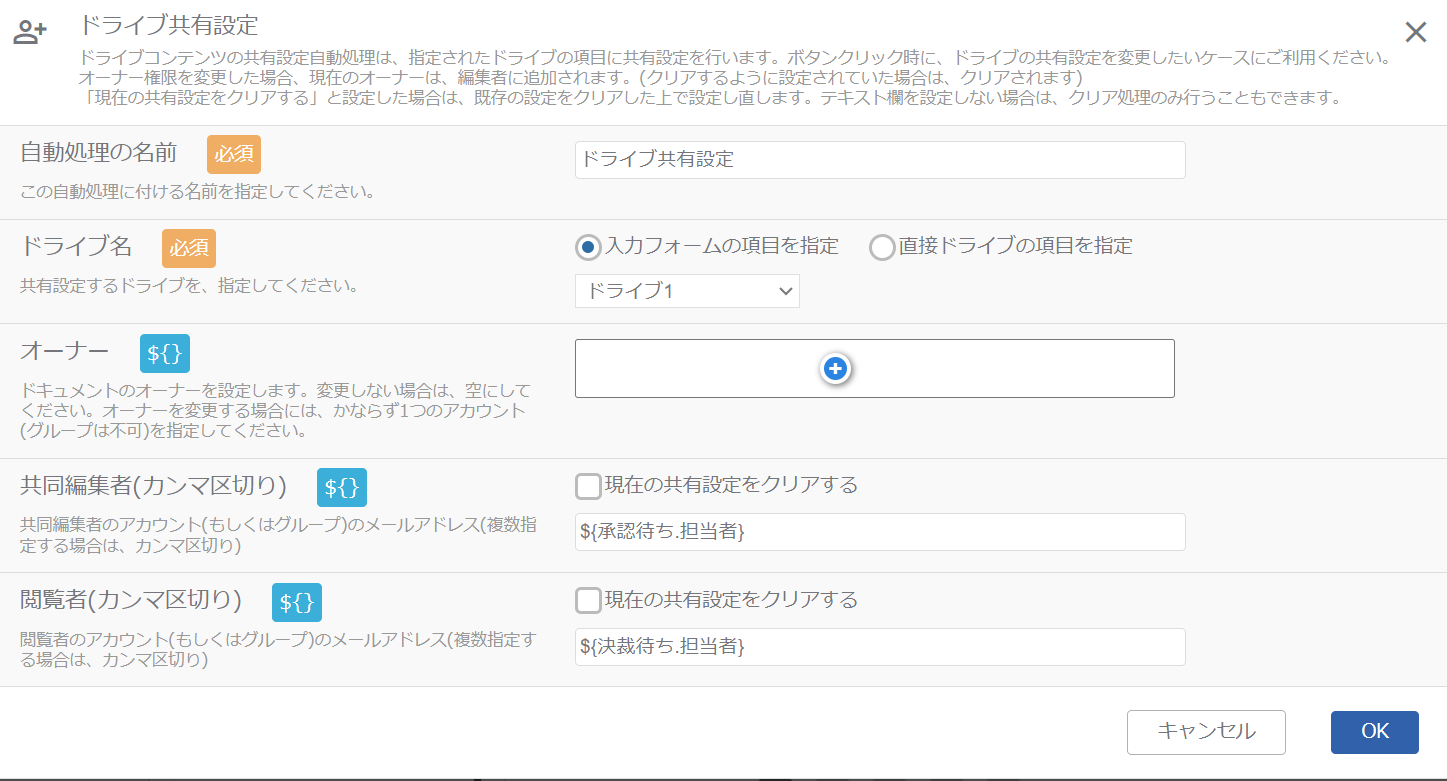The height and width of the screenshot is (781, 1447).
Task: Click the 自動処理の名前 text field
Action: [880, 160]
